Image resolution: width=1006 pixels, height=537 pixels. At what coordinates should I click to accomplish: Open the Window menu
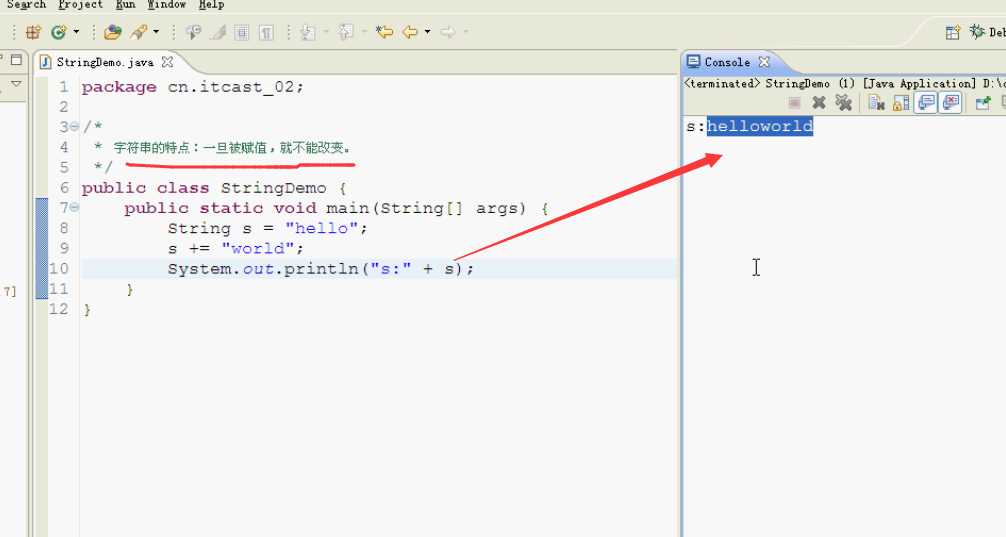click(167, 4)
